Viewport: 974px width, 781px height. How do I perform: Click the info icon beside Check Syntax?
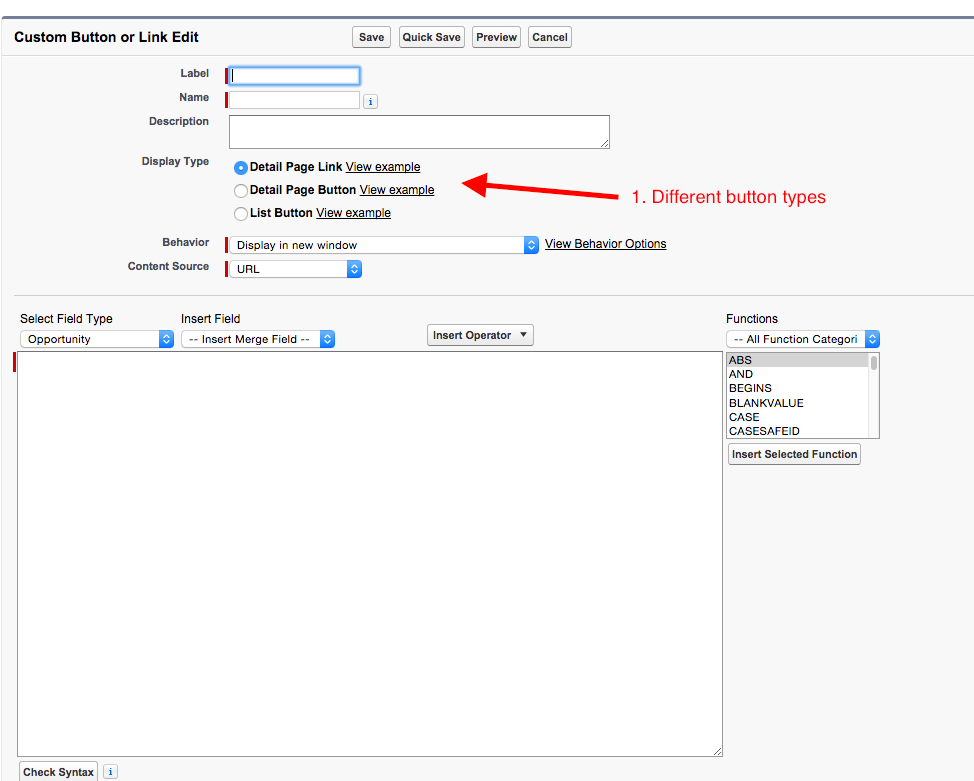click(110, 772)
